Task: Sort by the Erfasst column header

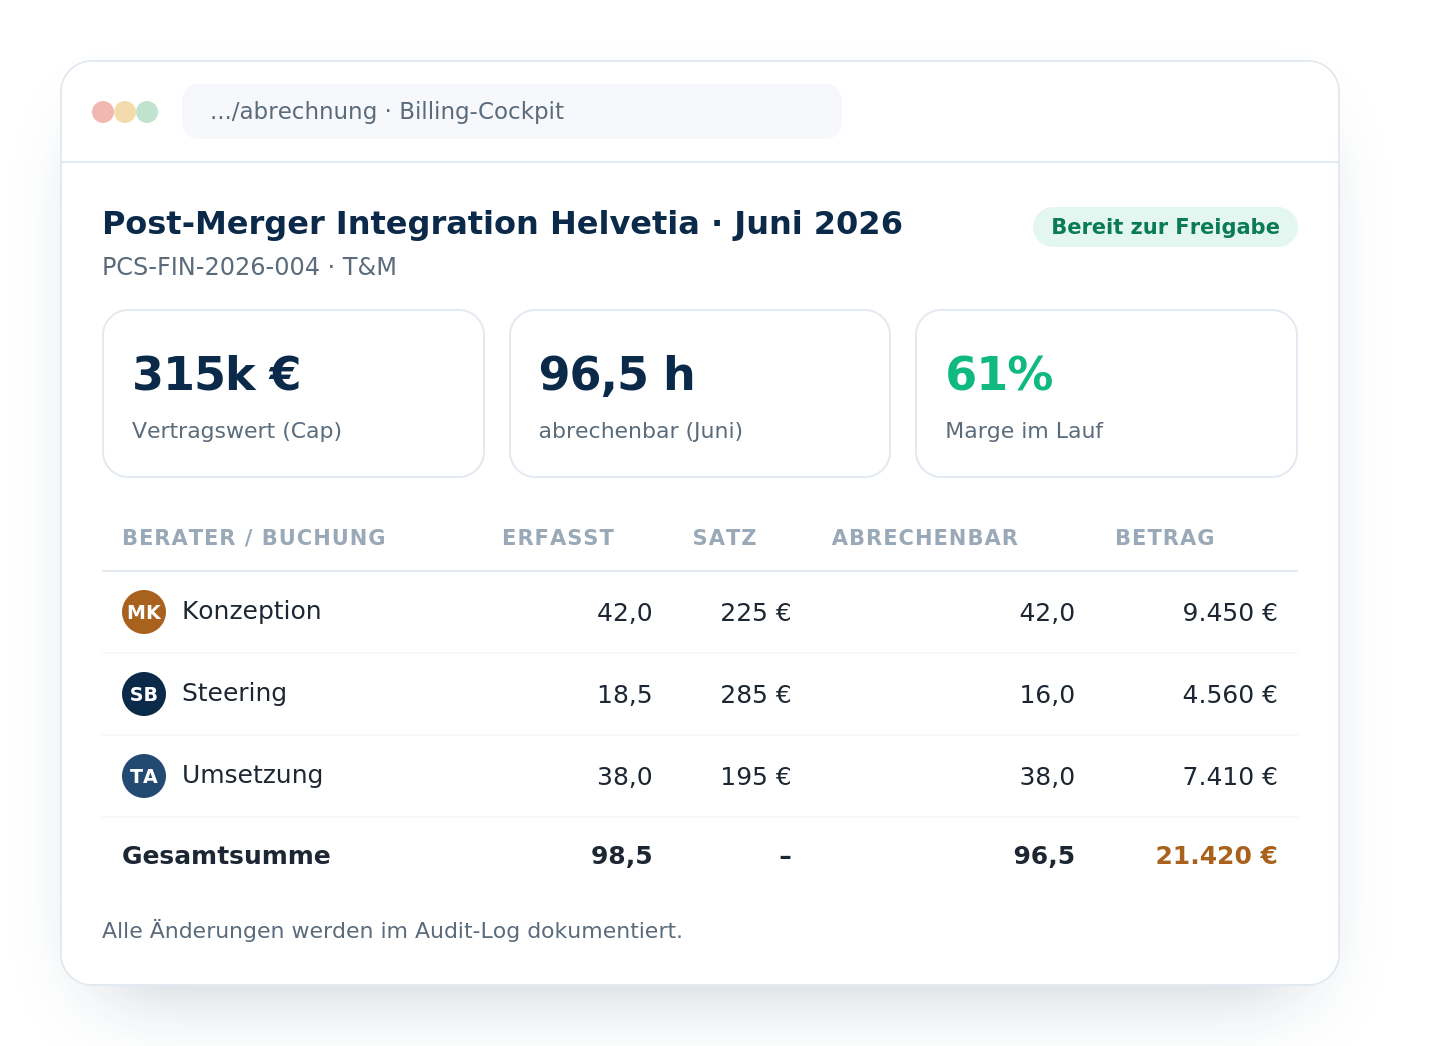Action: pyautogui.click(x=558, y=538)
